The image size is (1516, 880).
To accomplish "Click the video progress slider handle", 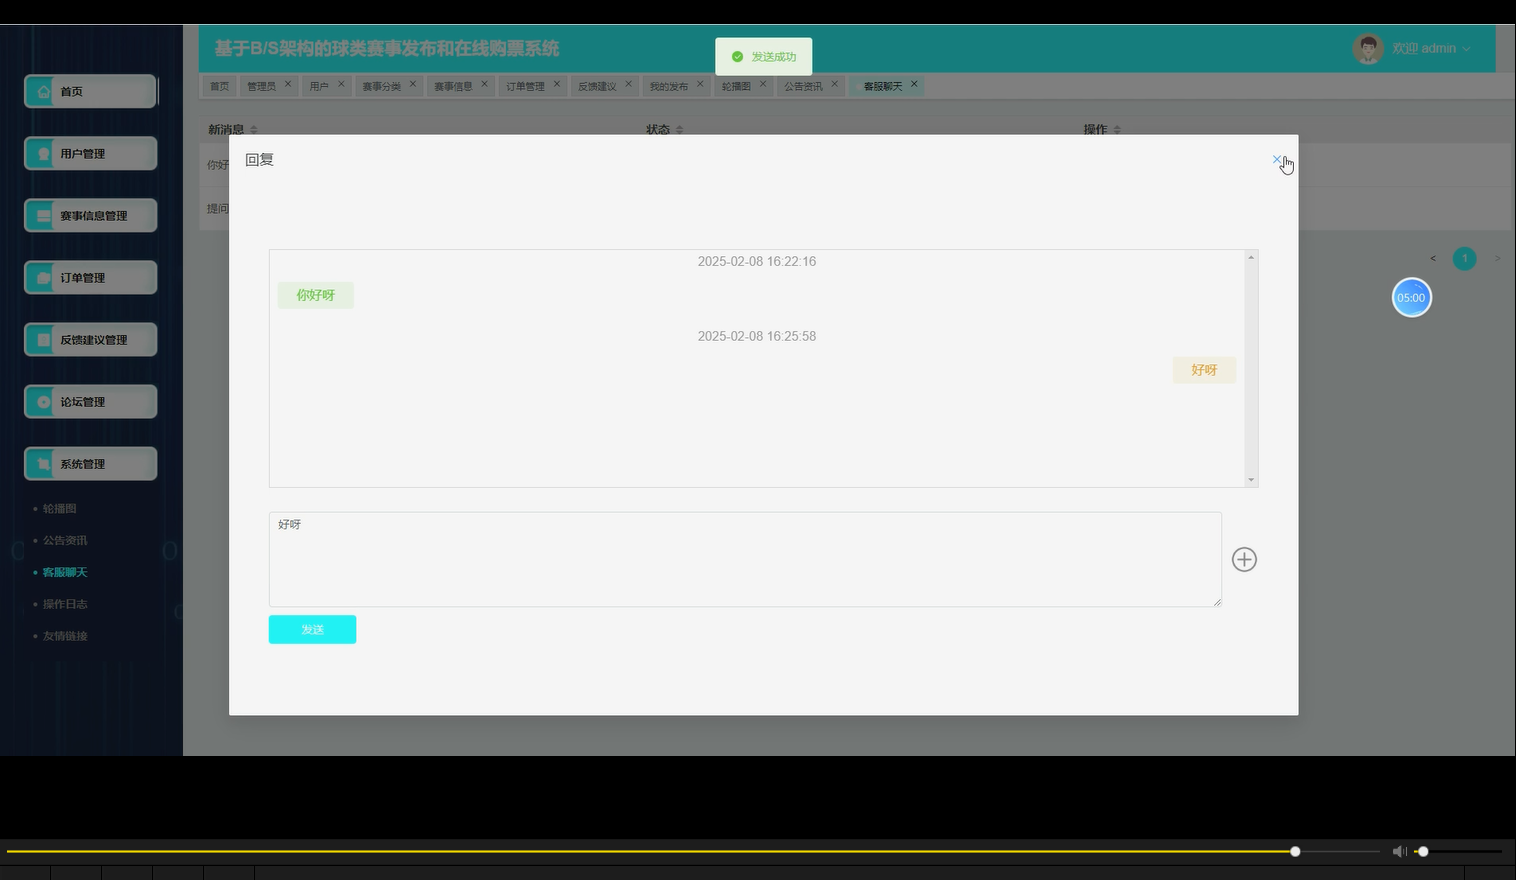I will (x=1295, y=851).
